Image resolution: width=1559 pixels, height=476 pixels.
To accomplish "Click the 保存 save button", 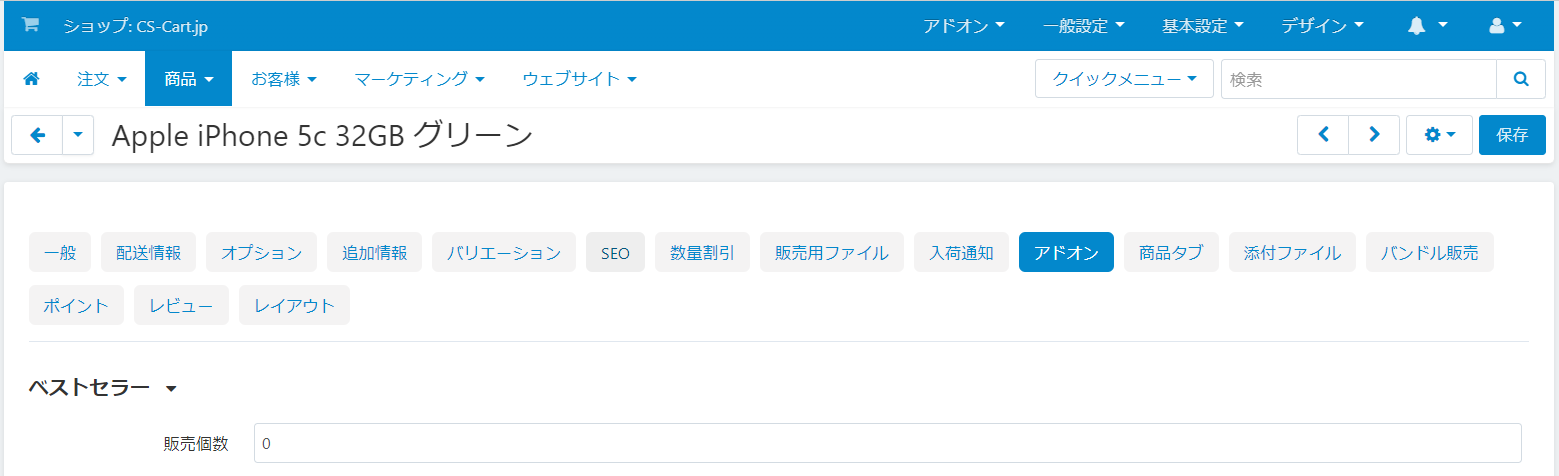I will point(1512,135).
